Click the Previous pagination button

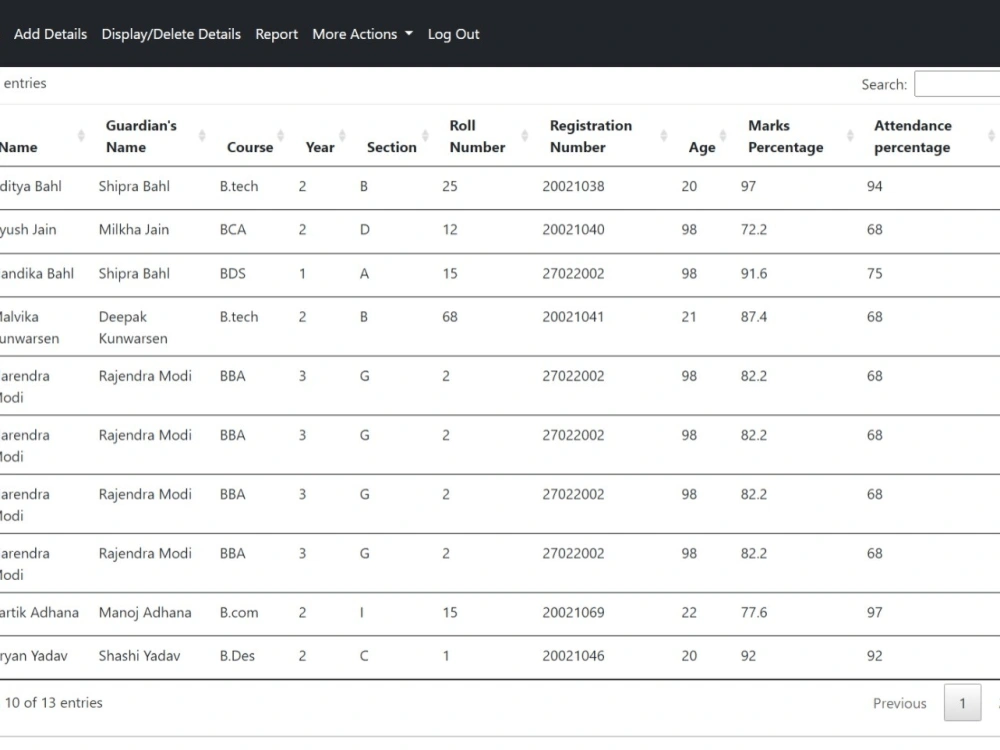coord(898,703)
